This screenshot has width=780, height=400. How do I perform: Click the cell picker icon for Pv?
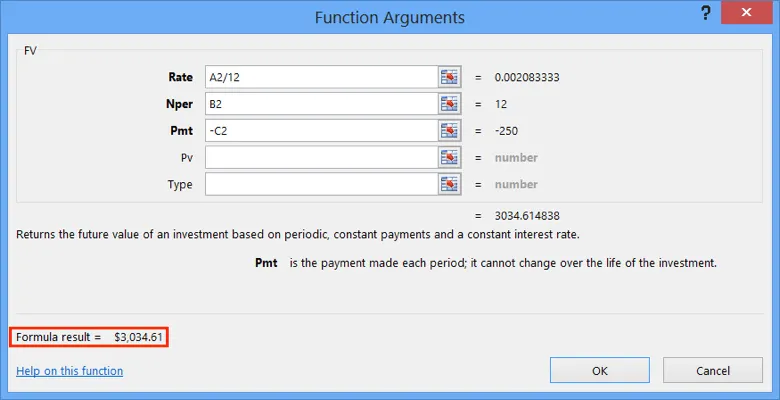(448, 157)
